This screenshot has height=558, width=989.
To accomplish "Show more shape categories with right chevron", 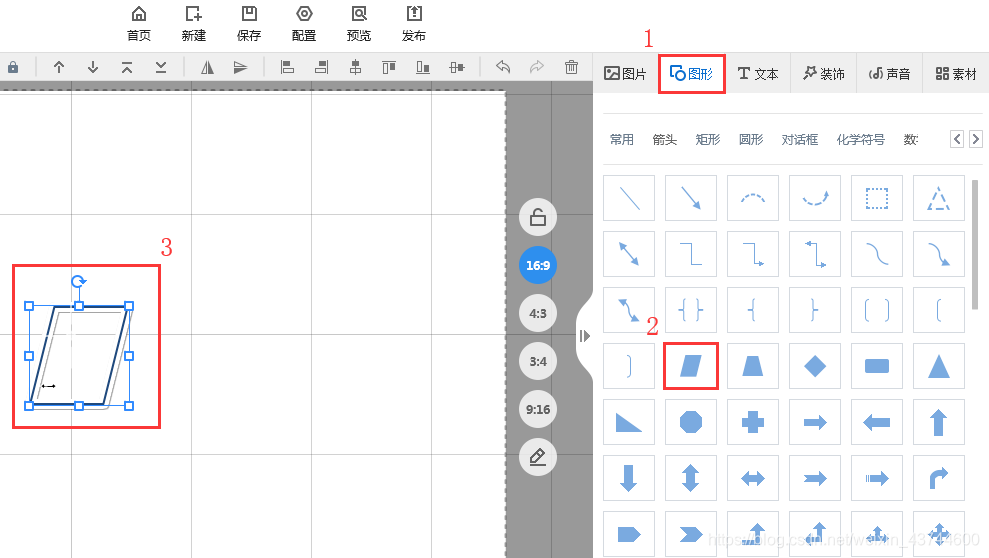I will (x=976, y=139).
